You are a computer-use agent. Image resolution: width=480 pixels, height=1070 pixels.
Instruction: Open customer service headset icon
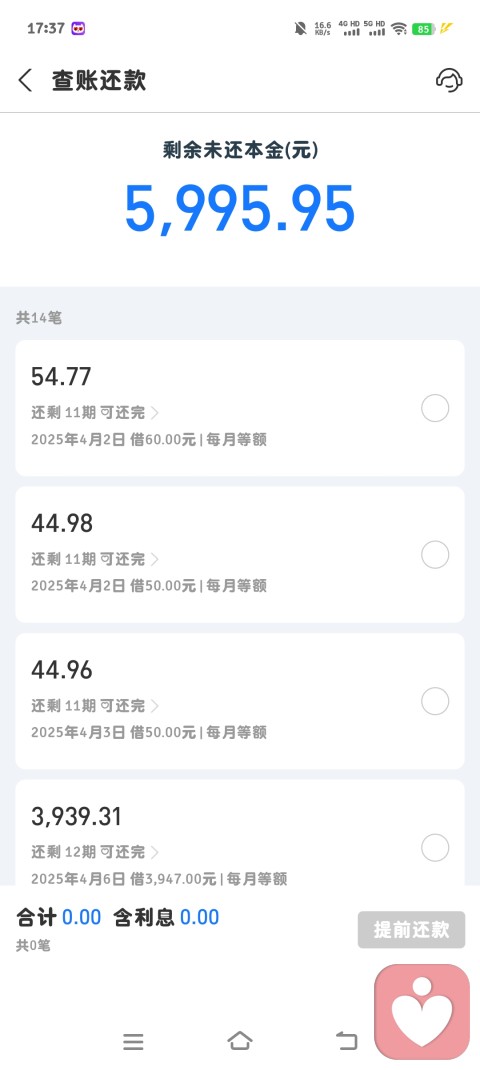449,80
